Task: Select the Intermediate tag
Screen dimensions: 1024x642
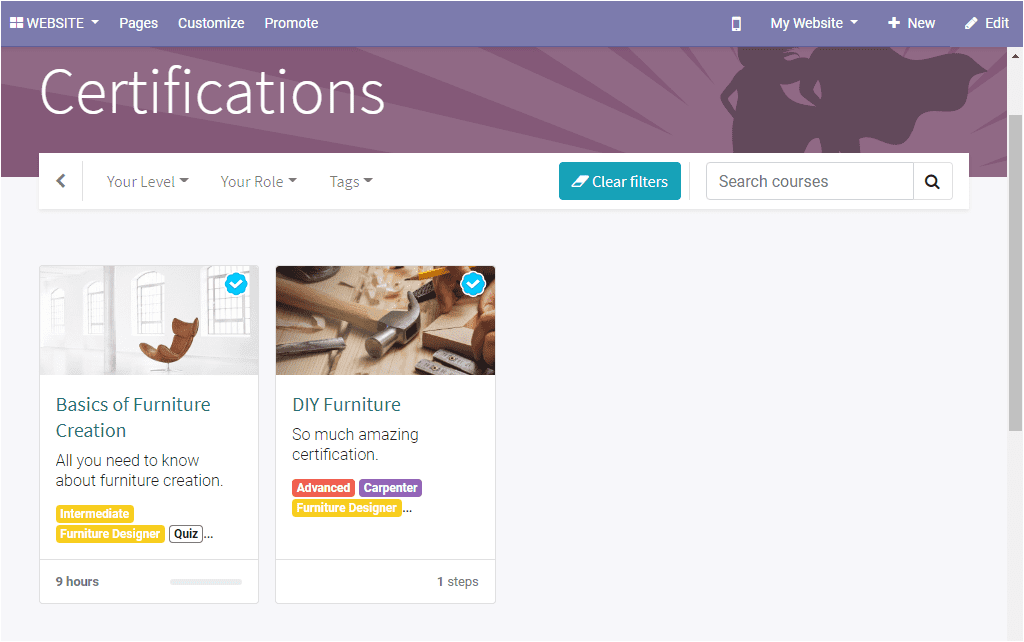Action: [x=95, y=513]
